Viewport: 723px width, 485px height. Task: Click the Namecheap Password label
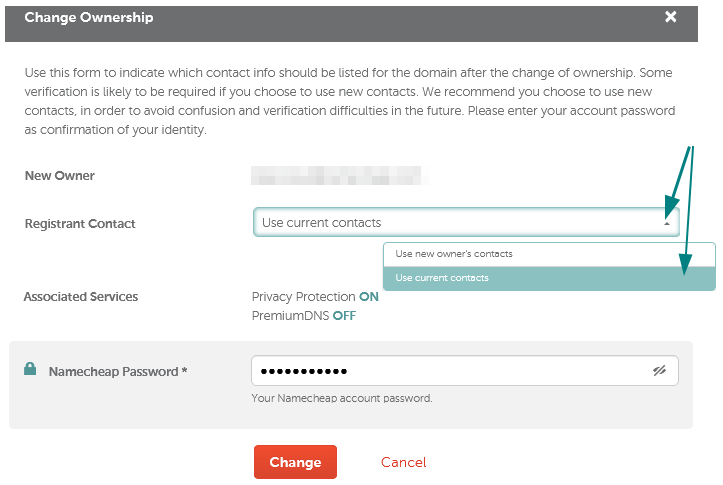tap(118, 372)
